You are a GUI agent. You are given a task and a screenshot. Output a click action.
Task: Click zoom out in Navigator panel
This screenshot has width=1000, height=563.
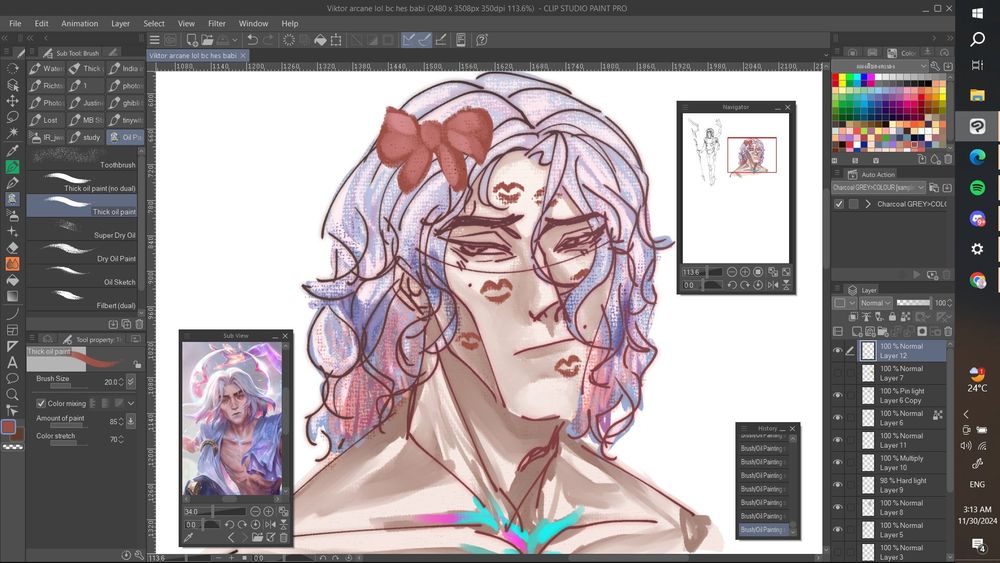(732, 272)
